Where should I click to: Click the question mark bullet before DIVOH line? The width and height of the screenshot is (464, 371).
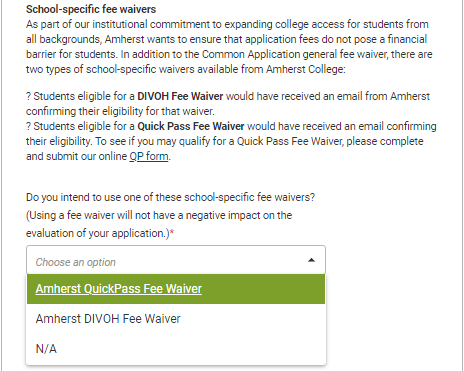pyautogui.click(x=28, y=96)
